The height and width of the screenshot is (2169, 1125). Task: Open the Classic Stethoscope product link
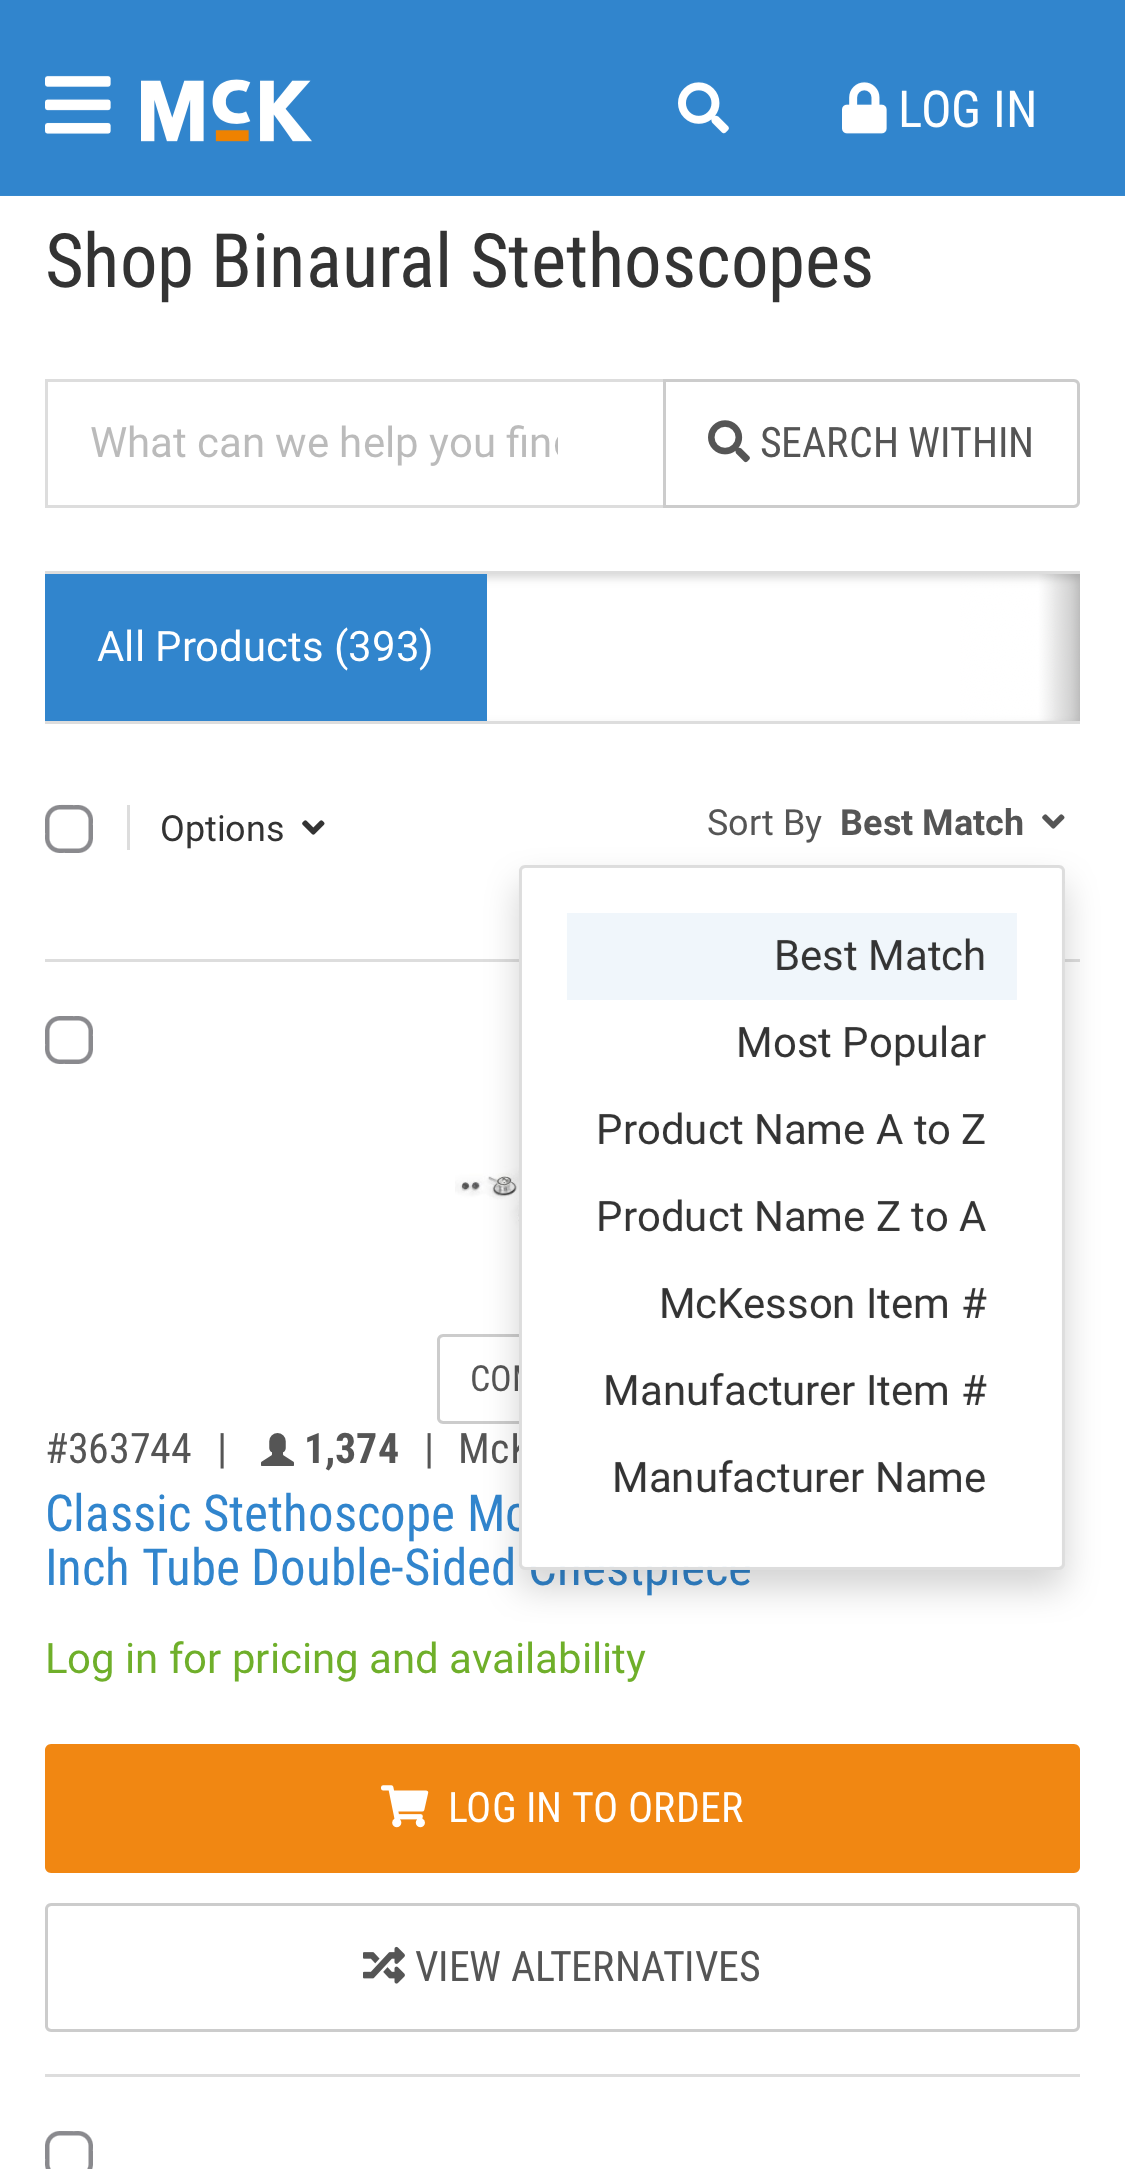point(280,1517)
